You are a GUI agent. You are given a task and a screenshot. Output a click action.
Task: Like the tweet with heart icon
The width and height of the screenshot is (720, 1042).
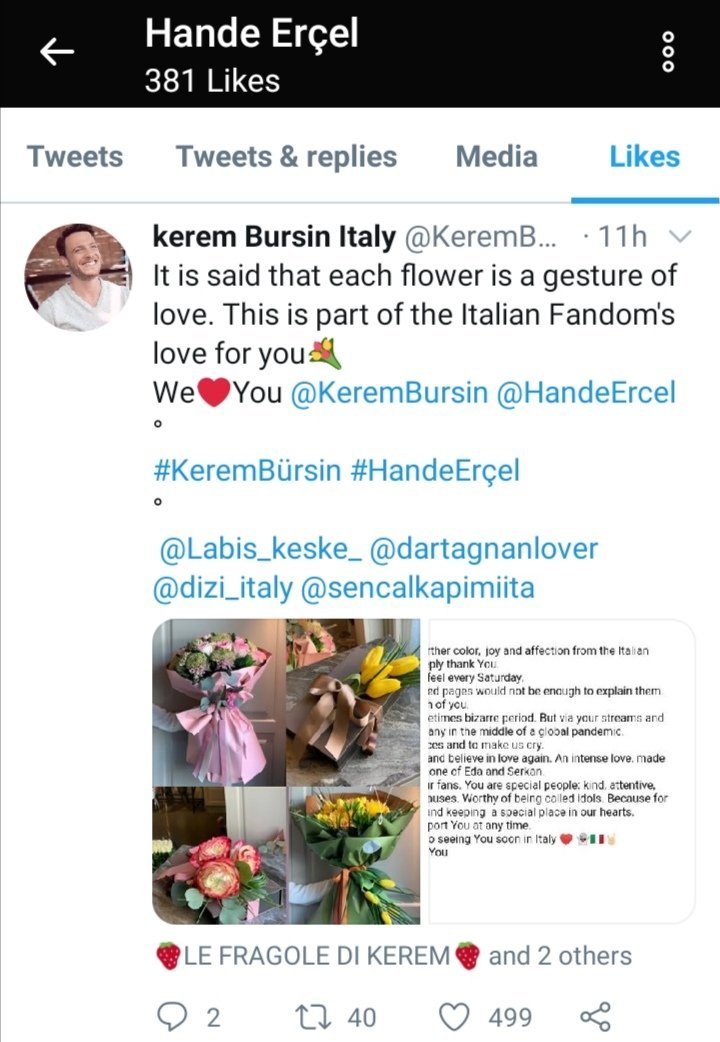click(455, 1017)
